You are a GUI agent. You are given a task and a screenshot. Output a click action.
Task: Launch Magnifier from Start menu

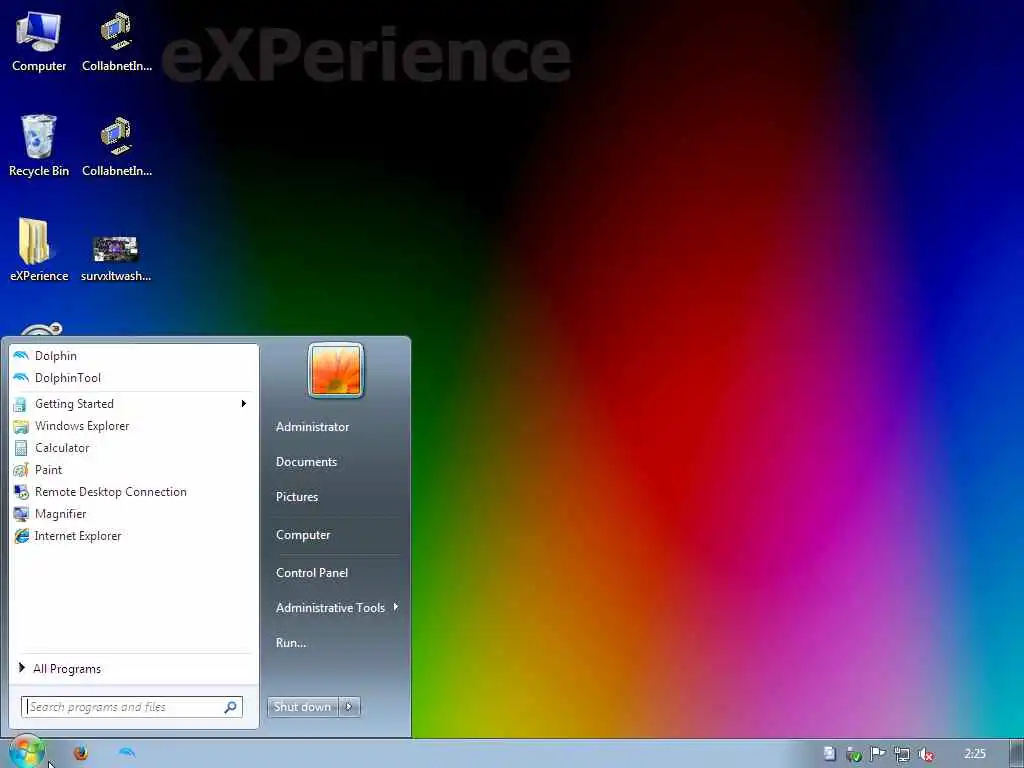click(133, 514)
